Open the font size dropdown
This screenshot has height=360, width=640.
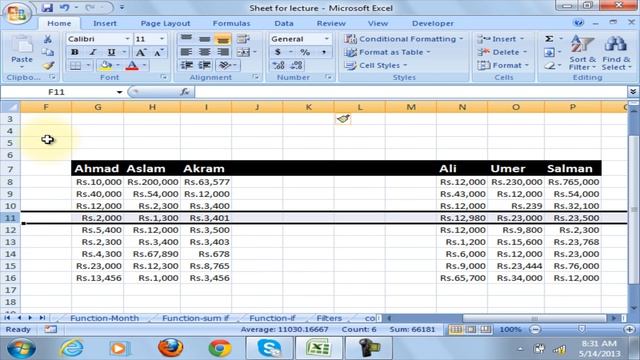162,39
